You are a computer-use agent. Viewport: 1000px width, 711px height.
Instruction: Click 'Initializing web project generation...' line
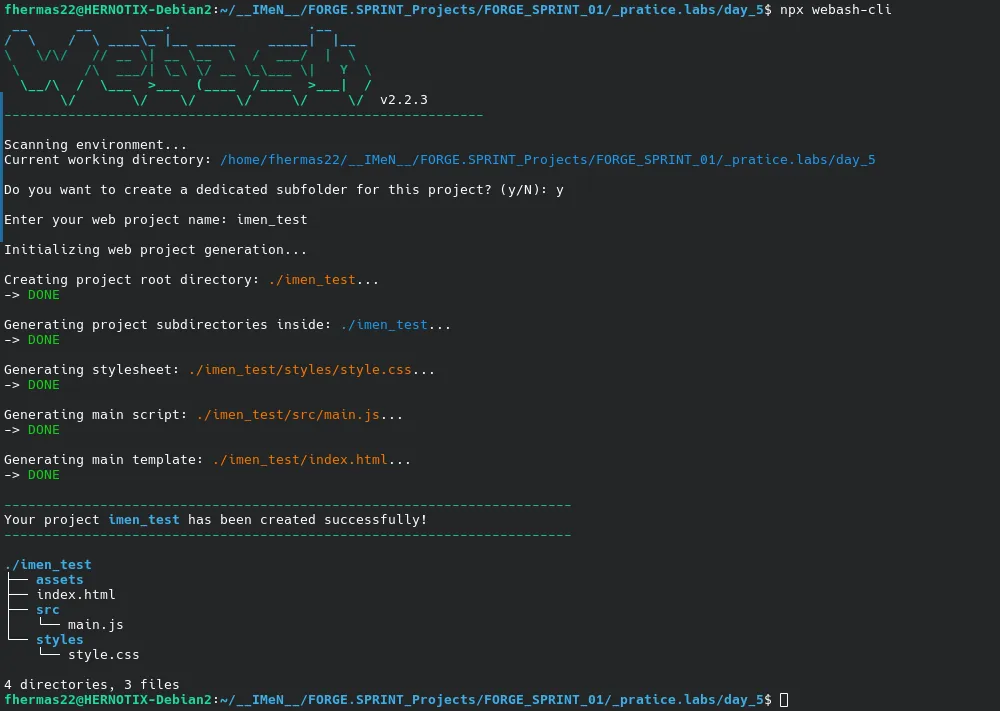coord(156,250)
